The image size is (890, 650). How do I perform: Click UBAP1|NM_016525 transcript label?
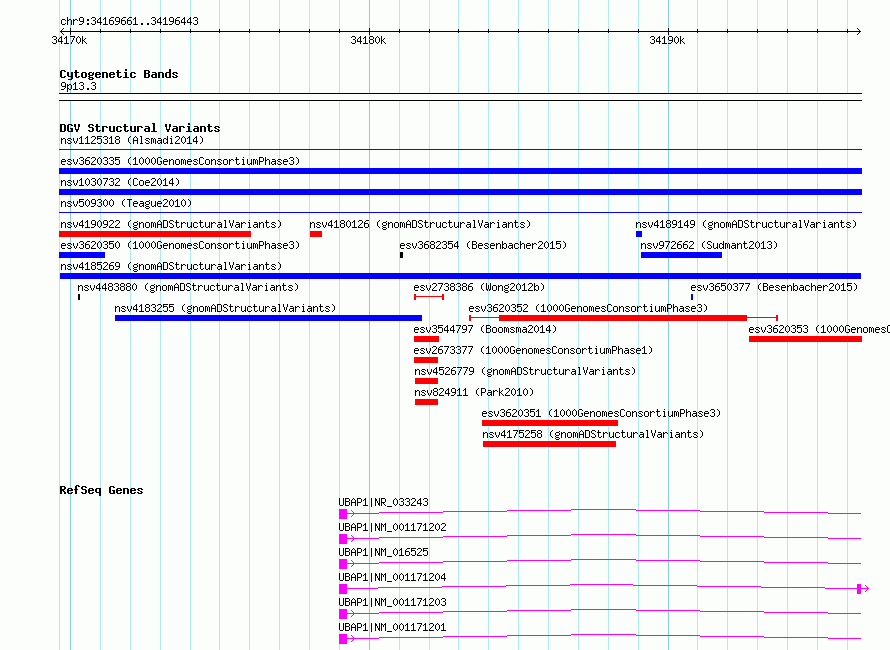384,552
